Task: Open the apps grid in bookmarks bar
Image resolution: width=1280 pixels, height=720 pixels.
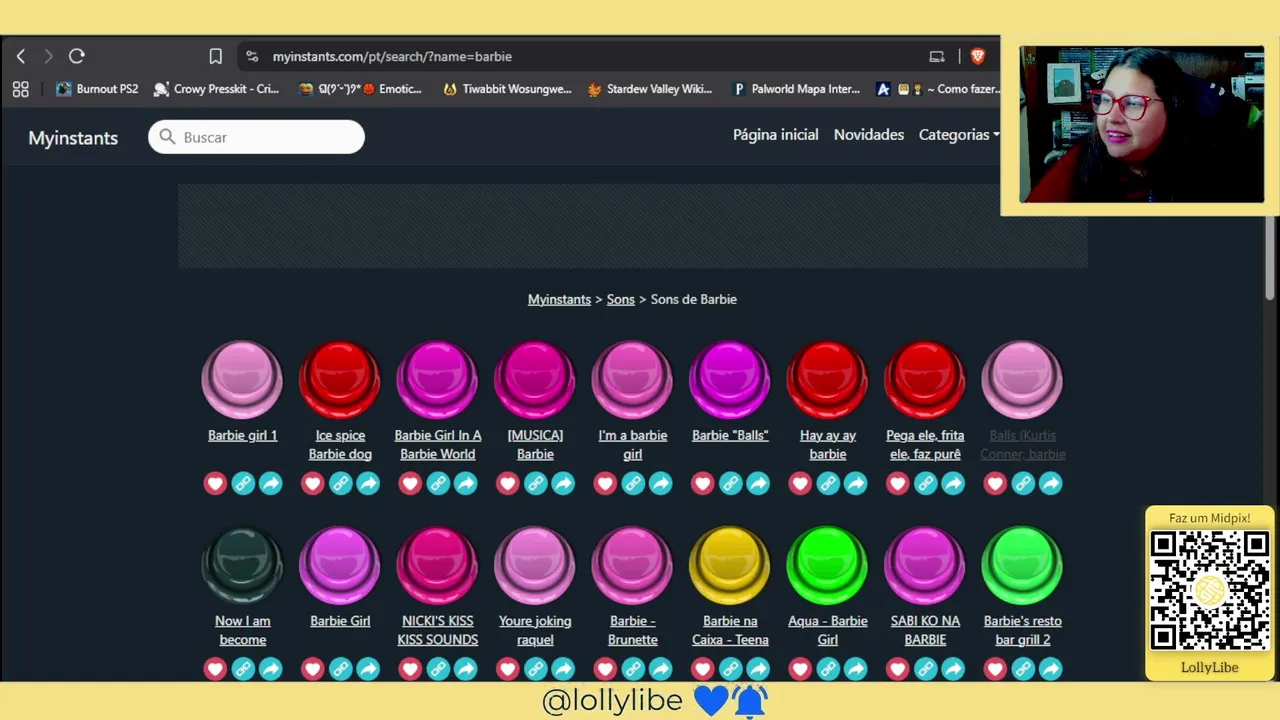Action: click(x=21, y=89)
